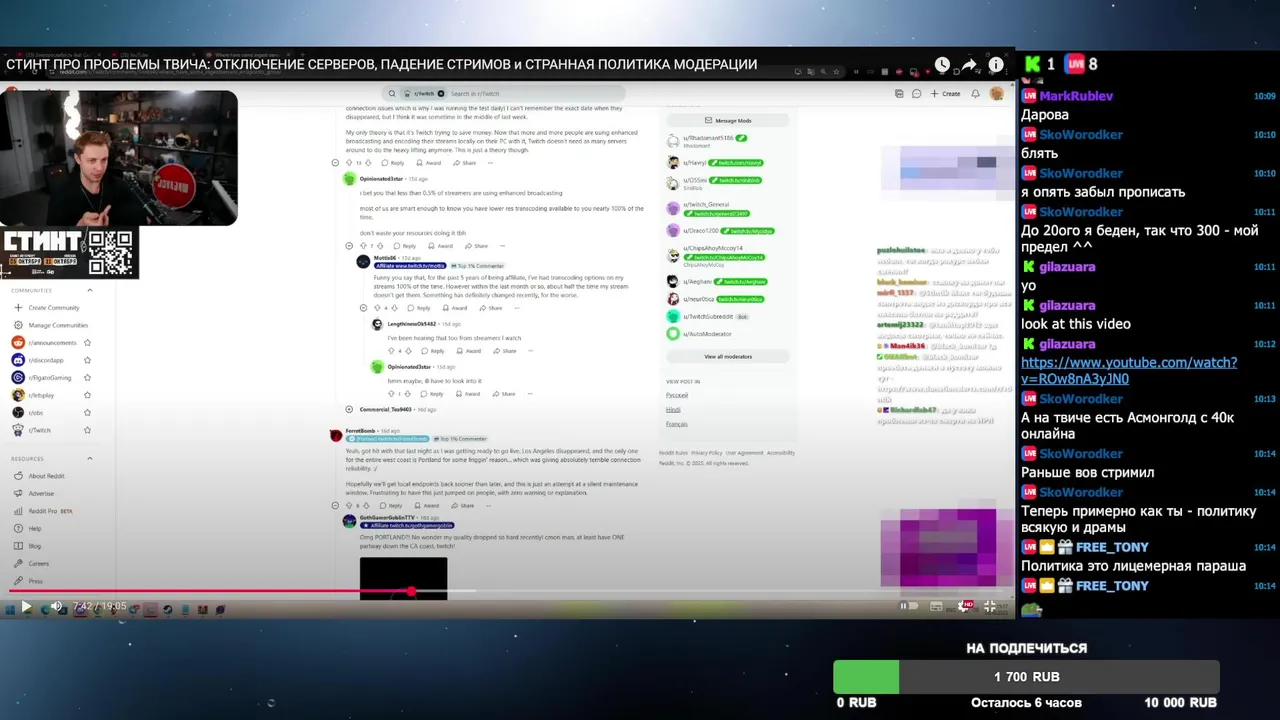The width and height of the screenshot is (1280, 720).
Task: Open r/discordapp community icon
Action: [x=18, y=360]
